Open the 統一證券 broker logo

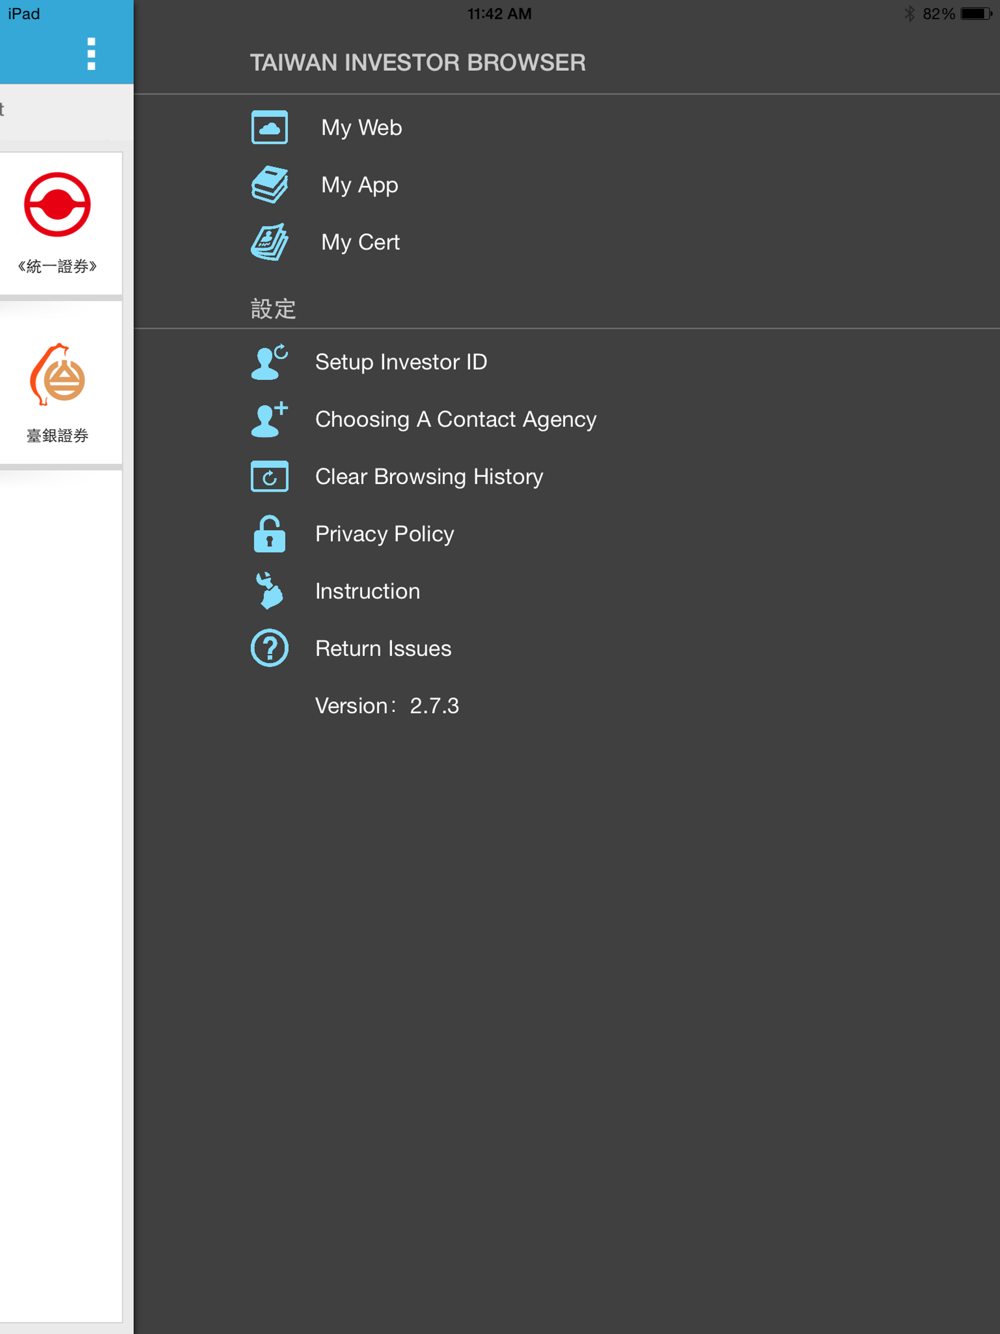click(57, 205)
